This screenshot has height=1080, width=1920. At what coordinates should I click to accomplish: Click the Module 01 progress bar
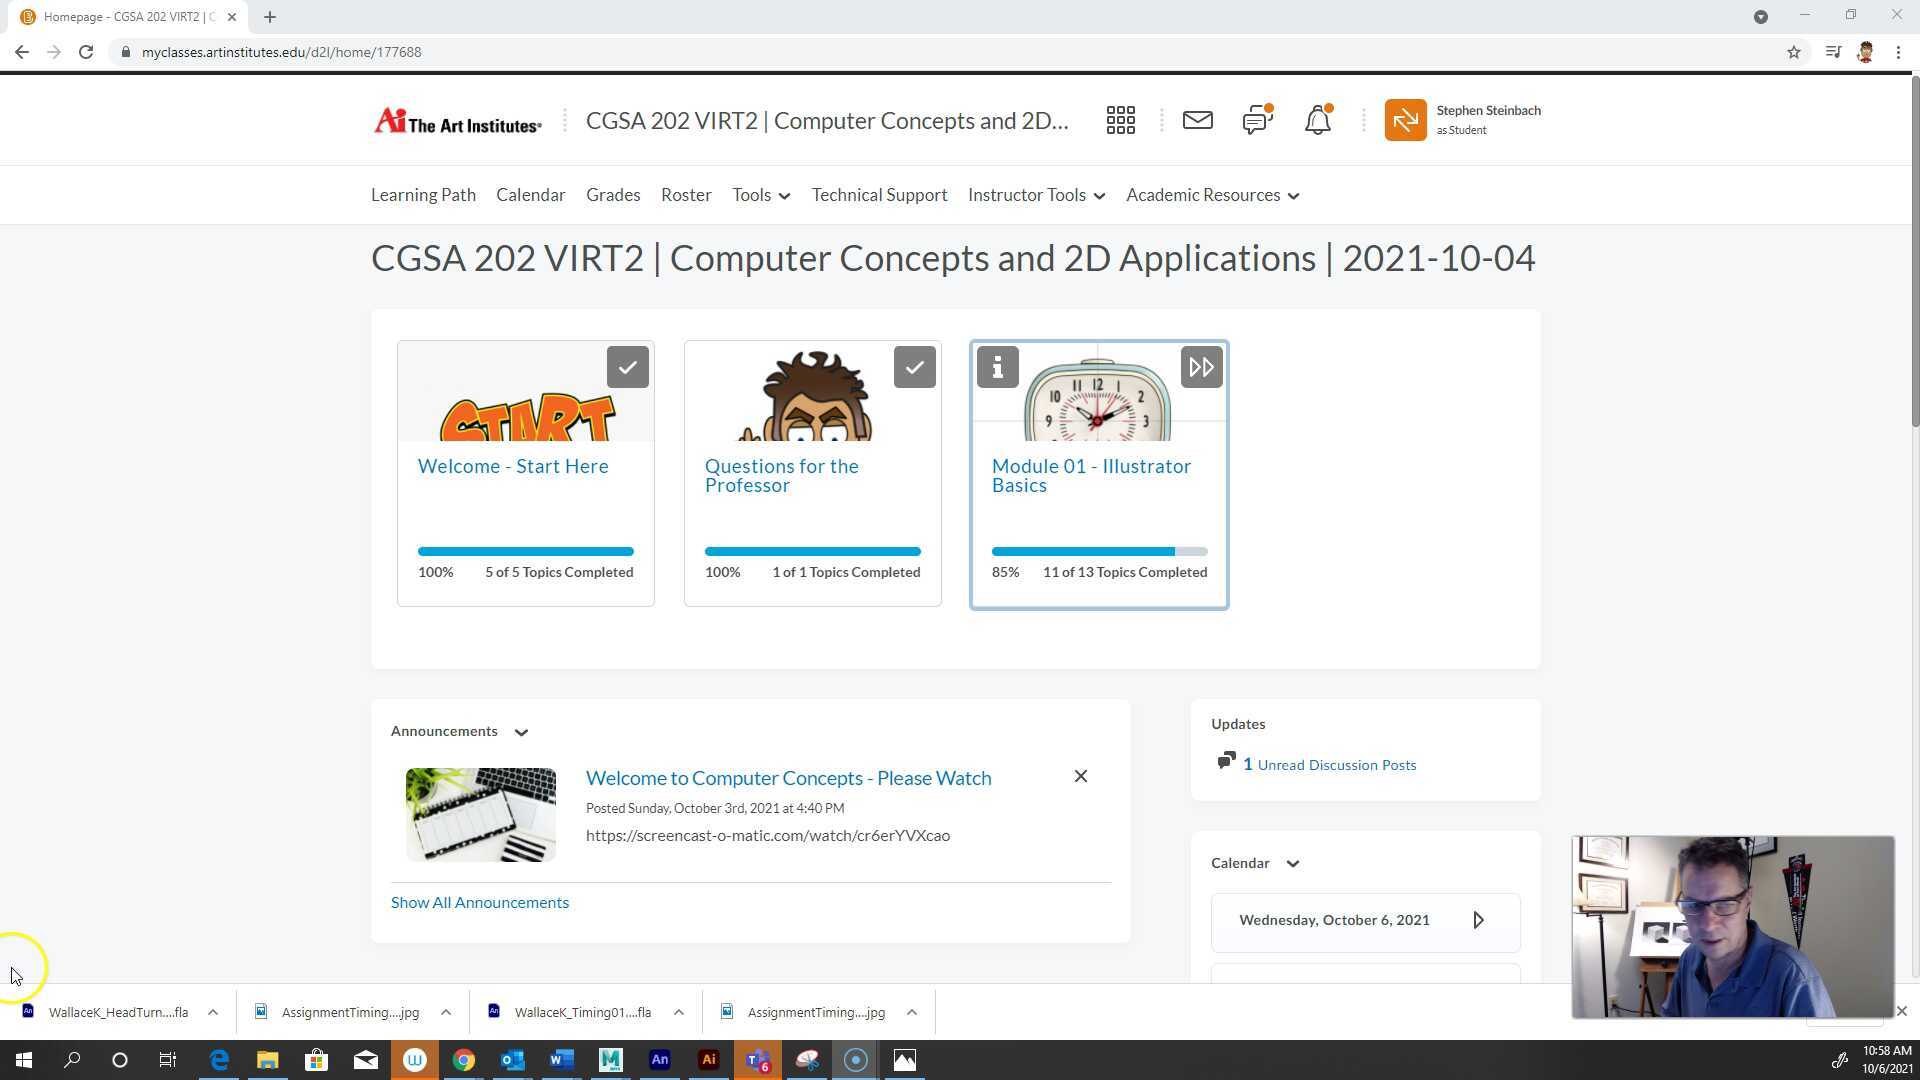[1098, 551]
